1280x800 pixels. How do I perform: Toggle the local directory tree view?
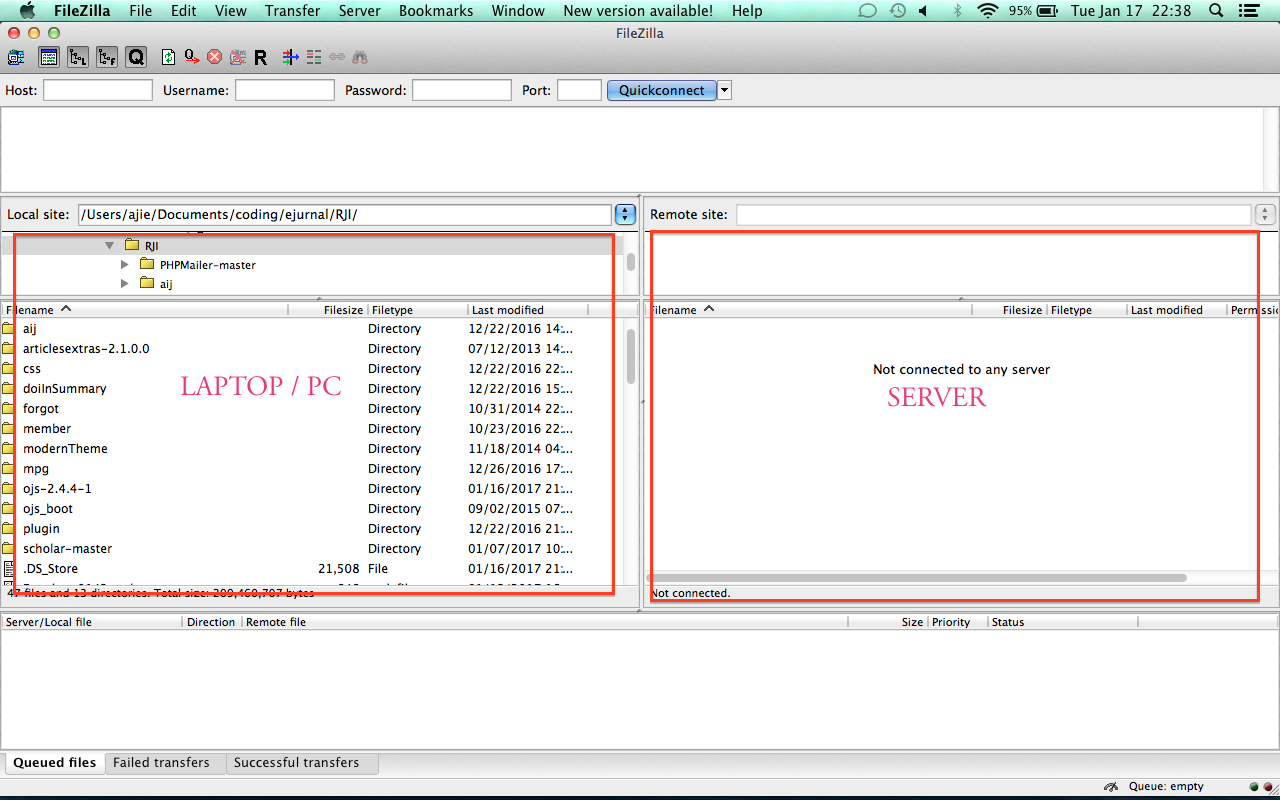coord(78,57)
